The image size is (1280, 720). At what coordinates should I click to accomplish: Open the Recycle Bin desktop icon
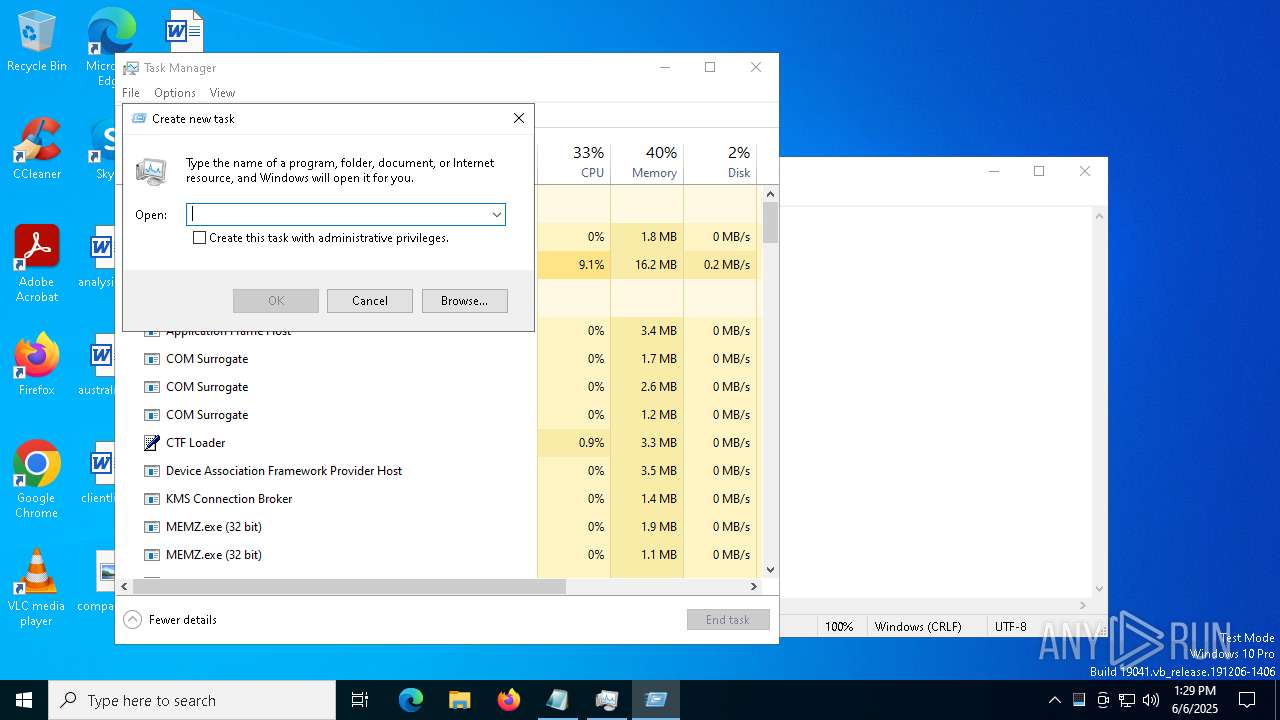pos(37,42)
